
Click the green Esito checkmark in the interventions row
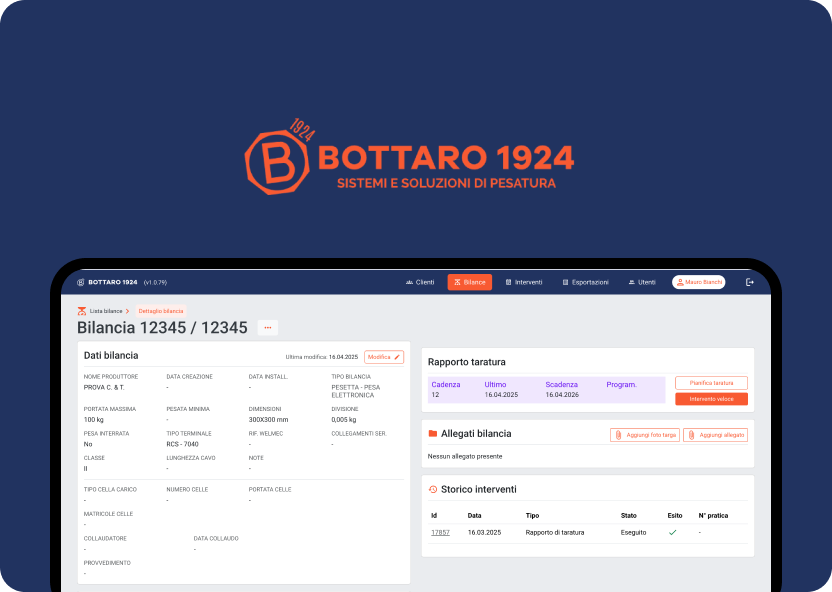[x=673, y=532]
